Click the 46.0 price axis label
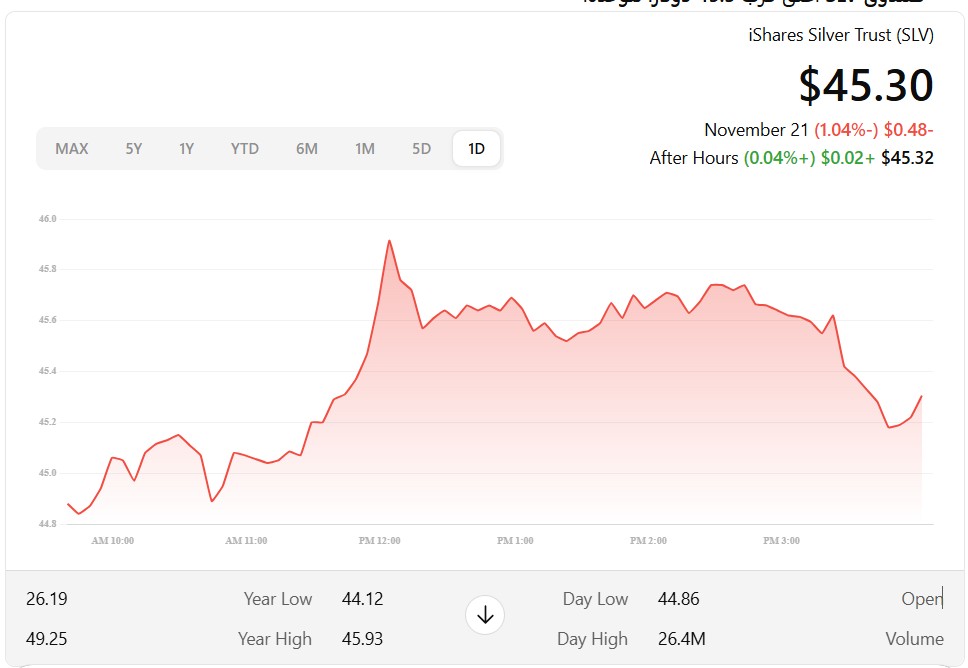 point(47,218)
